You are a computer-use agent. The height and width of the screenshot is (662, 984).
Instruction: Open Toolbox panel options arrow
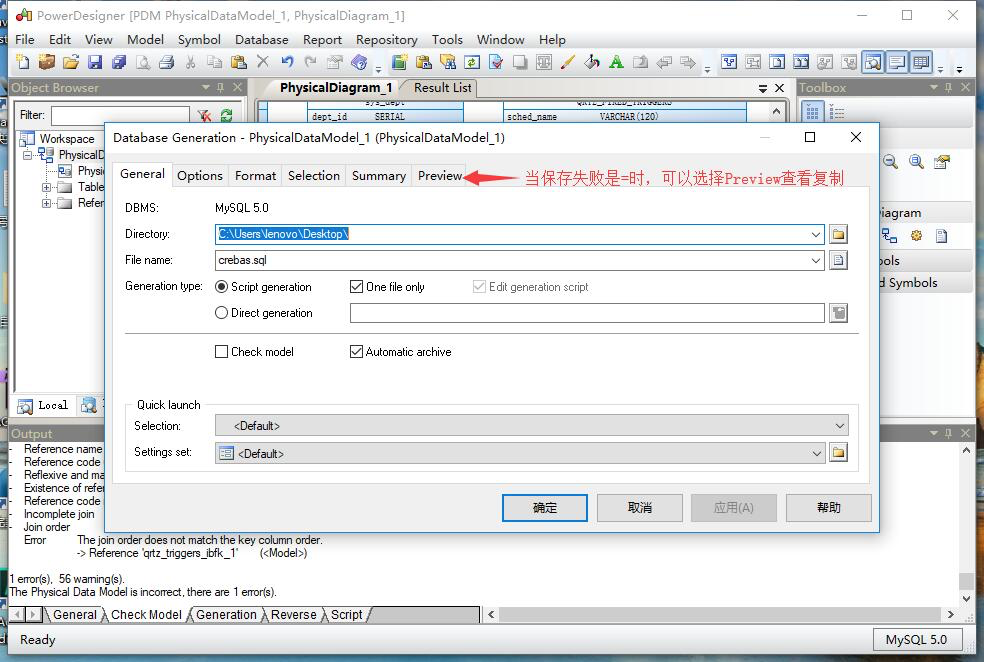coord(934,87)
